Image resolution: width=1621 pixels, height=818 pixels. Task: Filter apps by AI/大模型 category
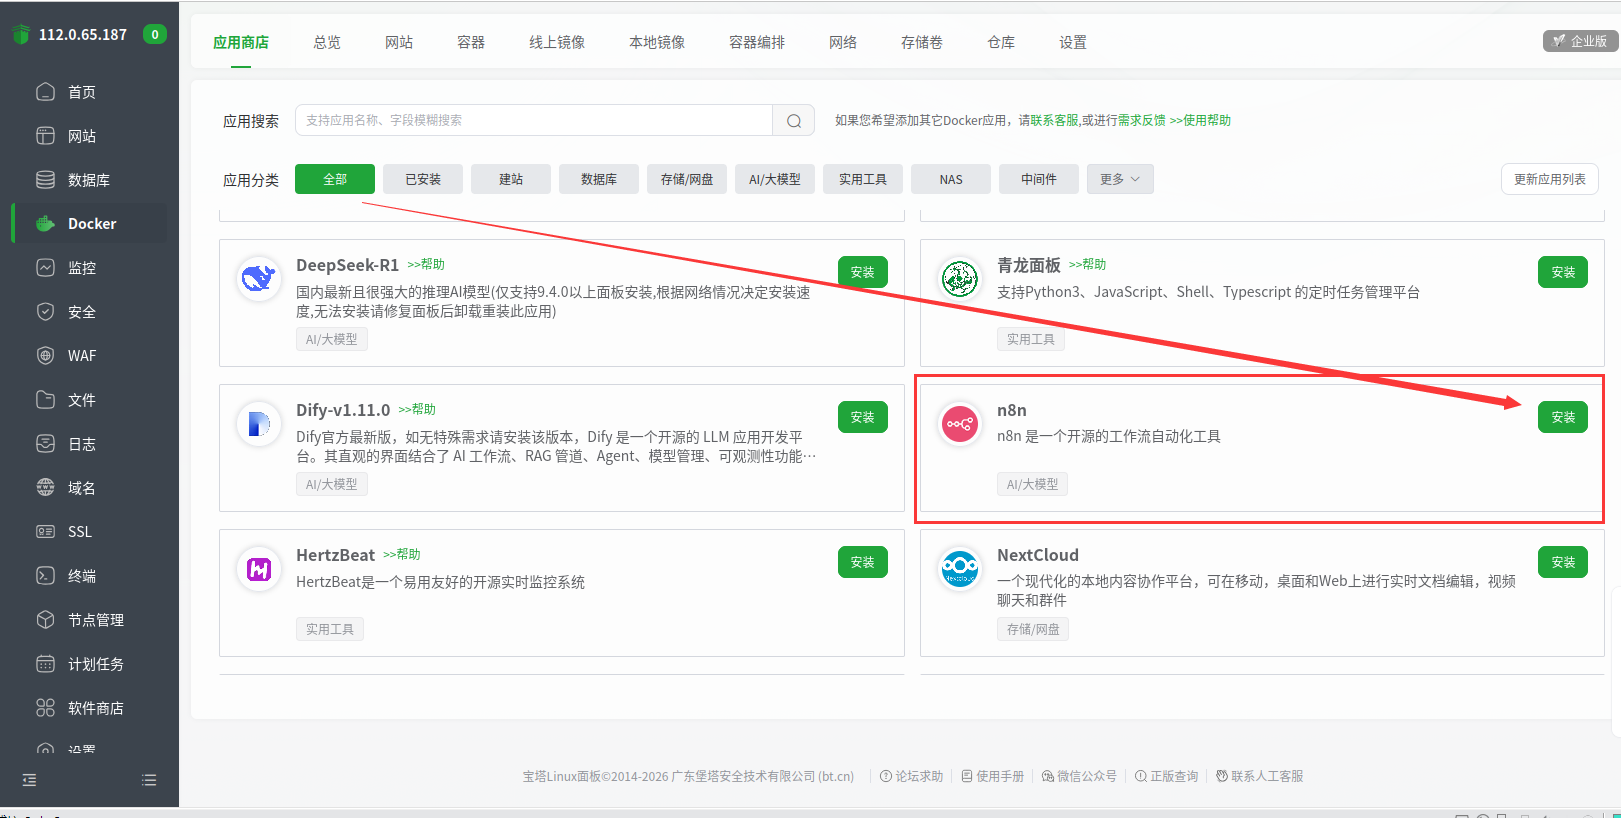(775, 179)
